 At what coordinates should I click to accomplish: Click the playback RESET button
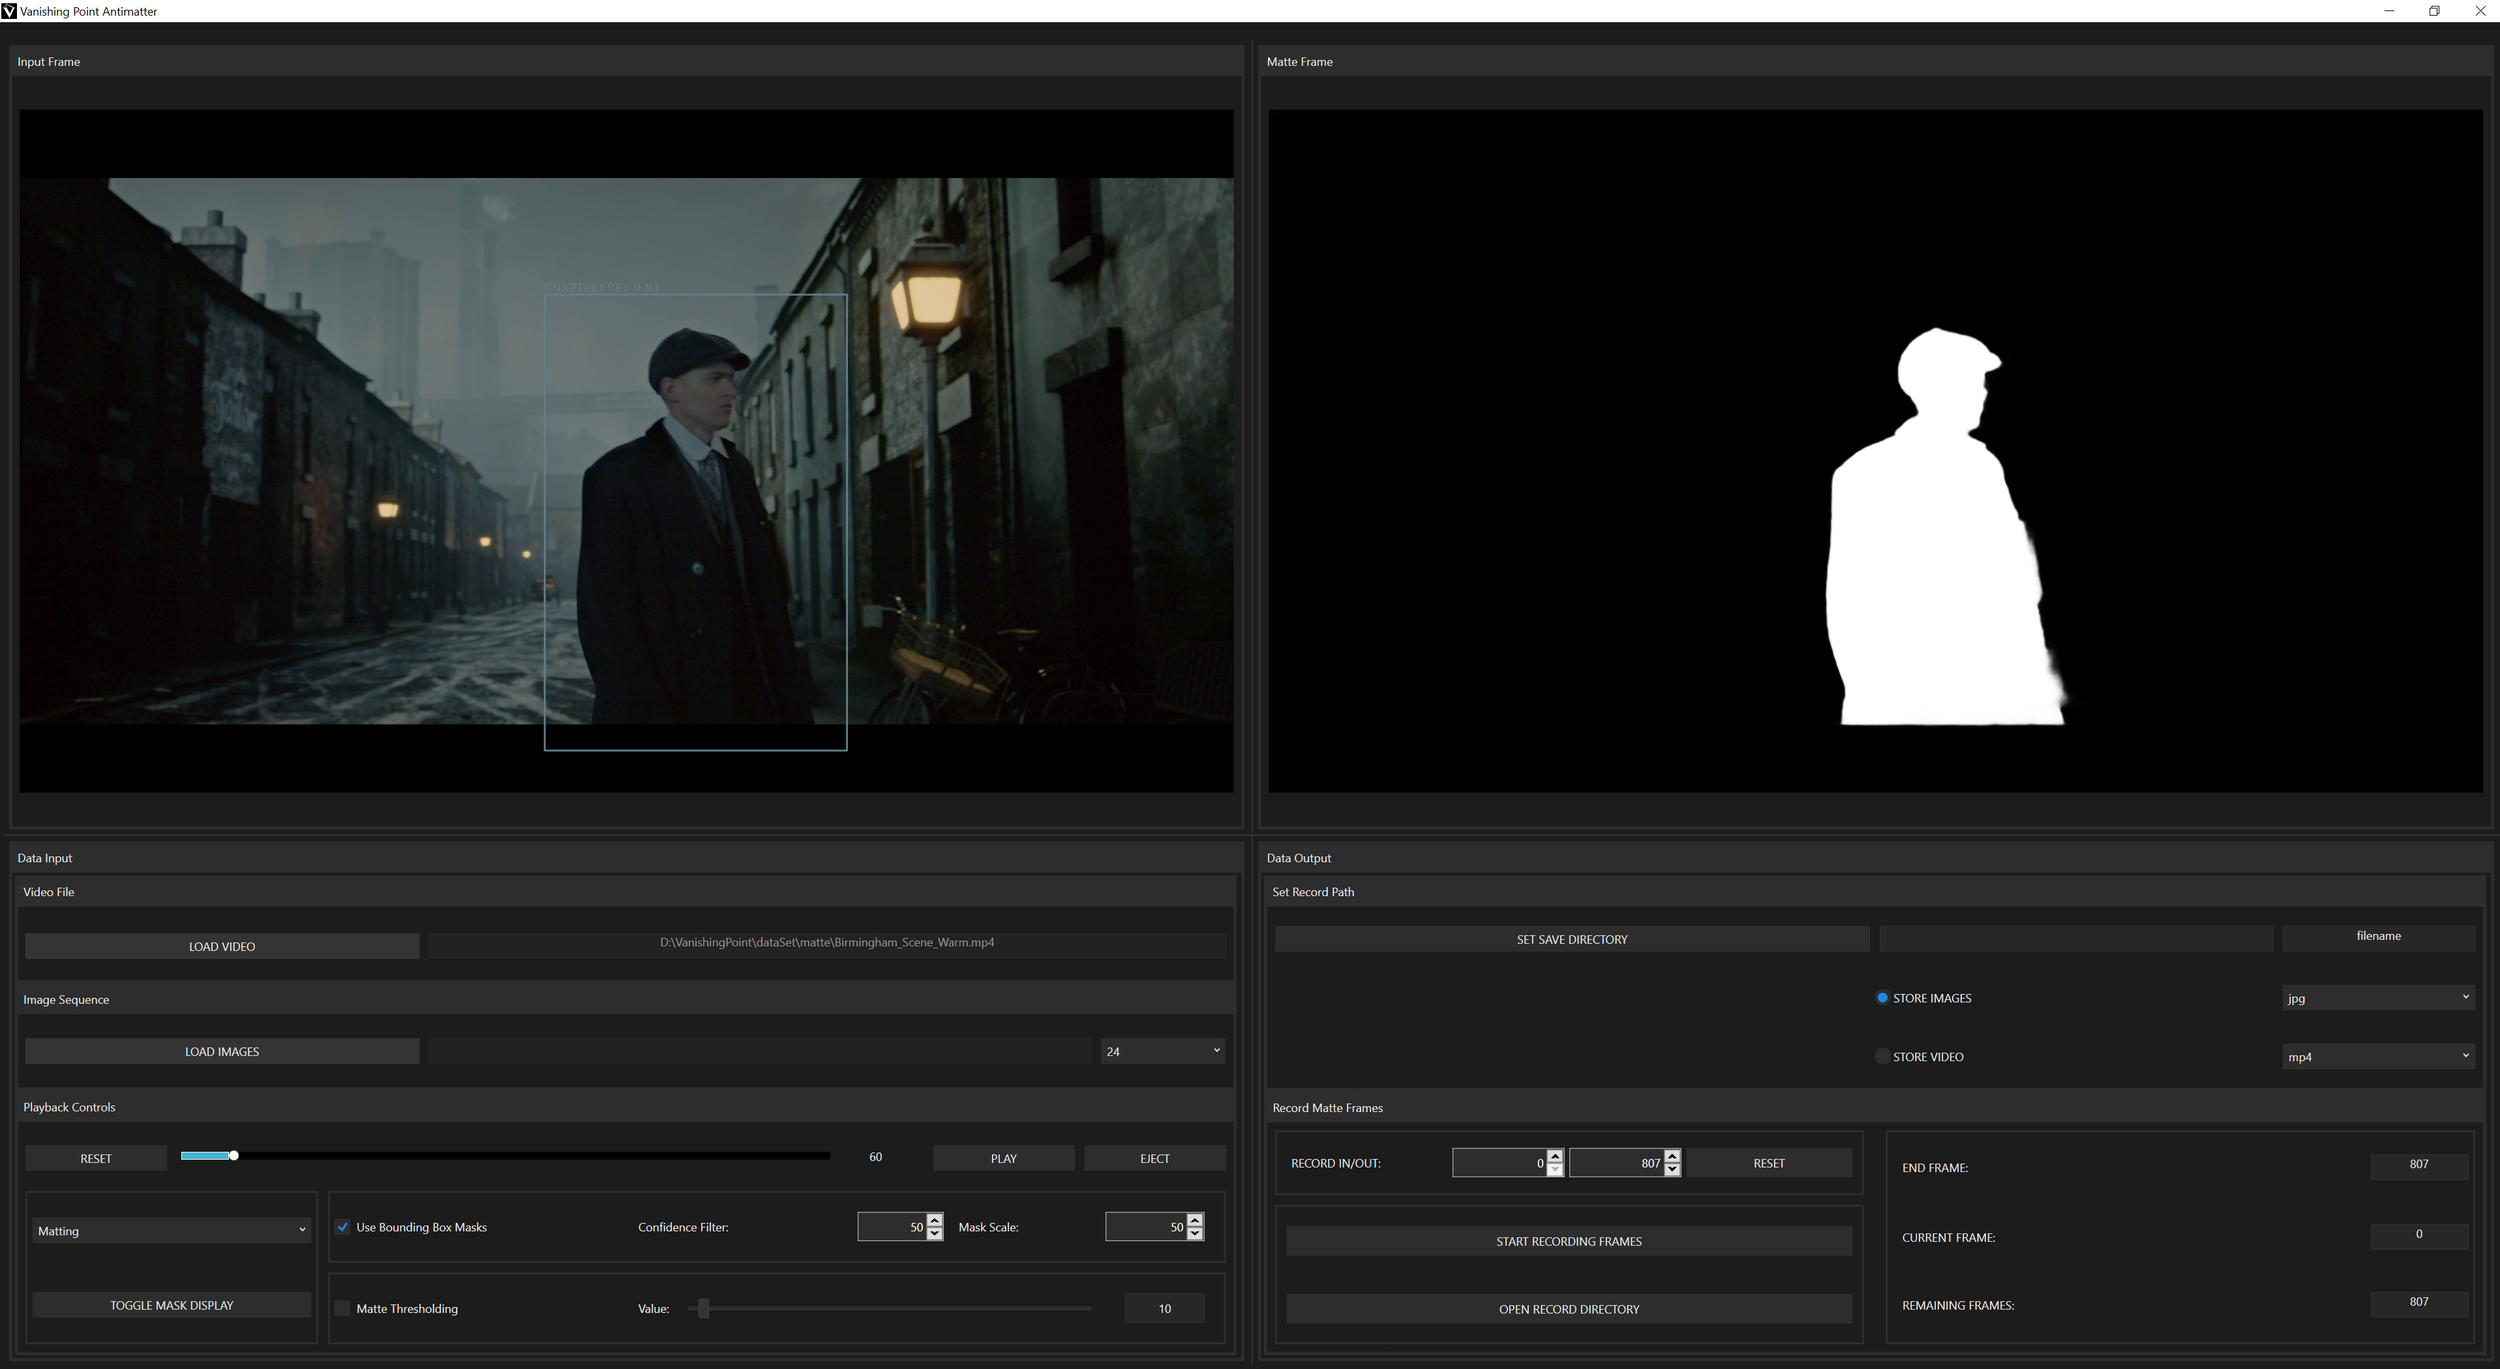96,1158
